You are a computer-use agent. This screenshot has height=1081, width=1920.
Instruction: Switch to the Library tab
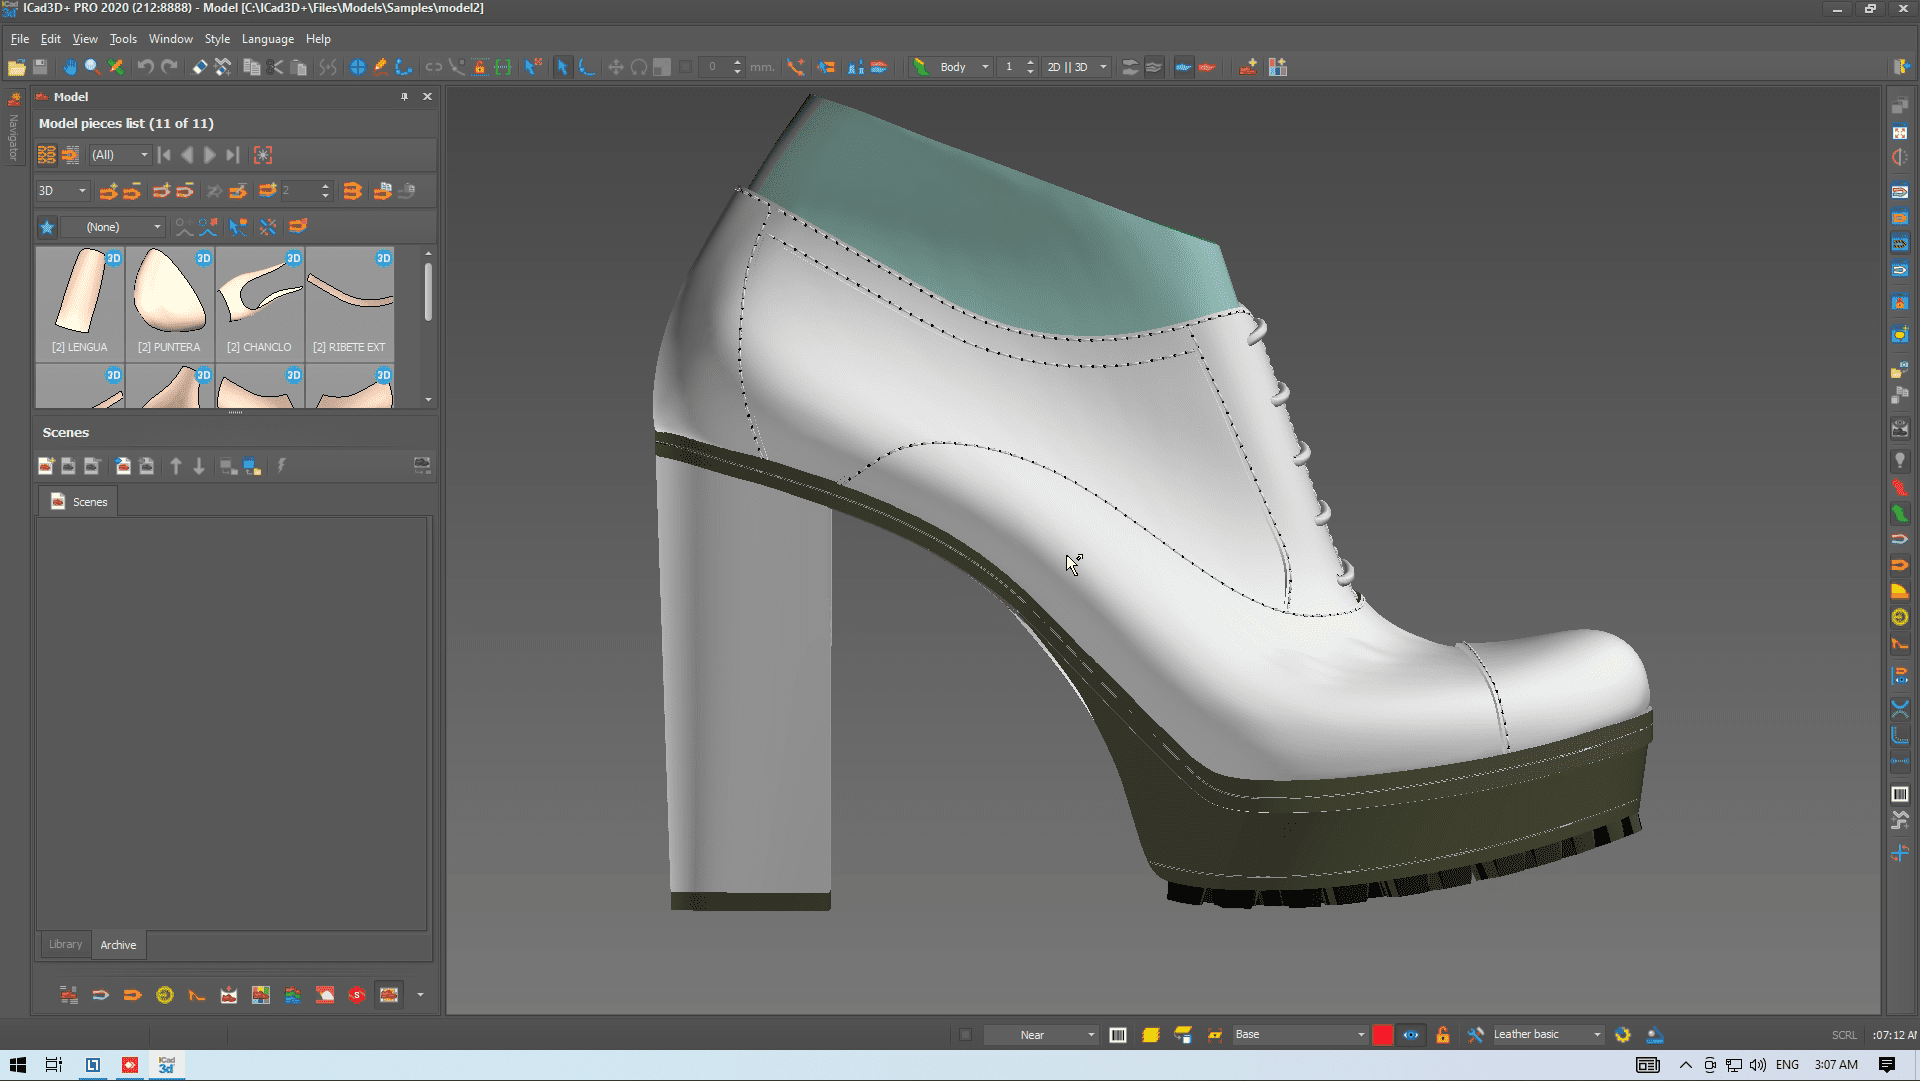(65, 944)
